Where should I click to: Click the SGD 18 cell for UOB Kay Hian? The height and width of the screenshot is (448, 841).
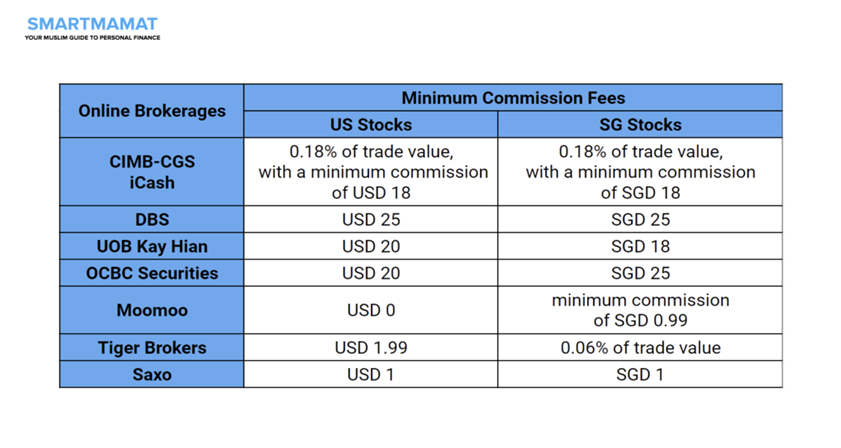[640, 246]
